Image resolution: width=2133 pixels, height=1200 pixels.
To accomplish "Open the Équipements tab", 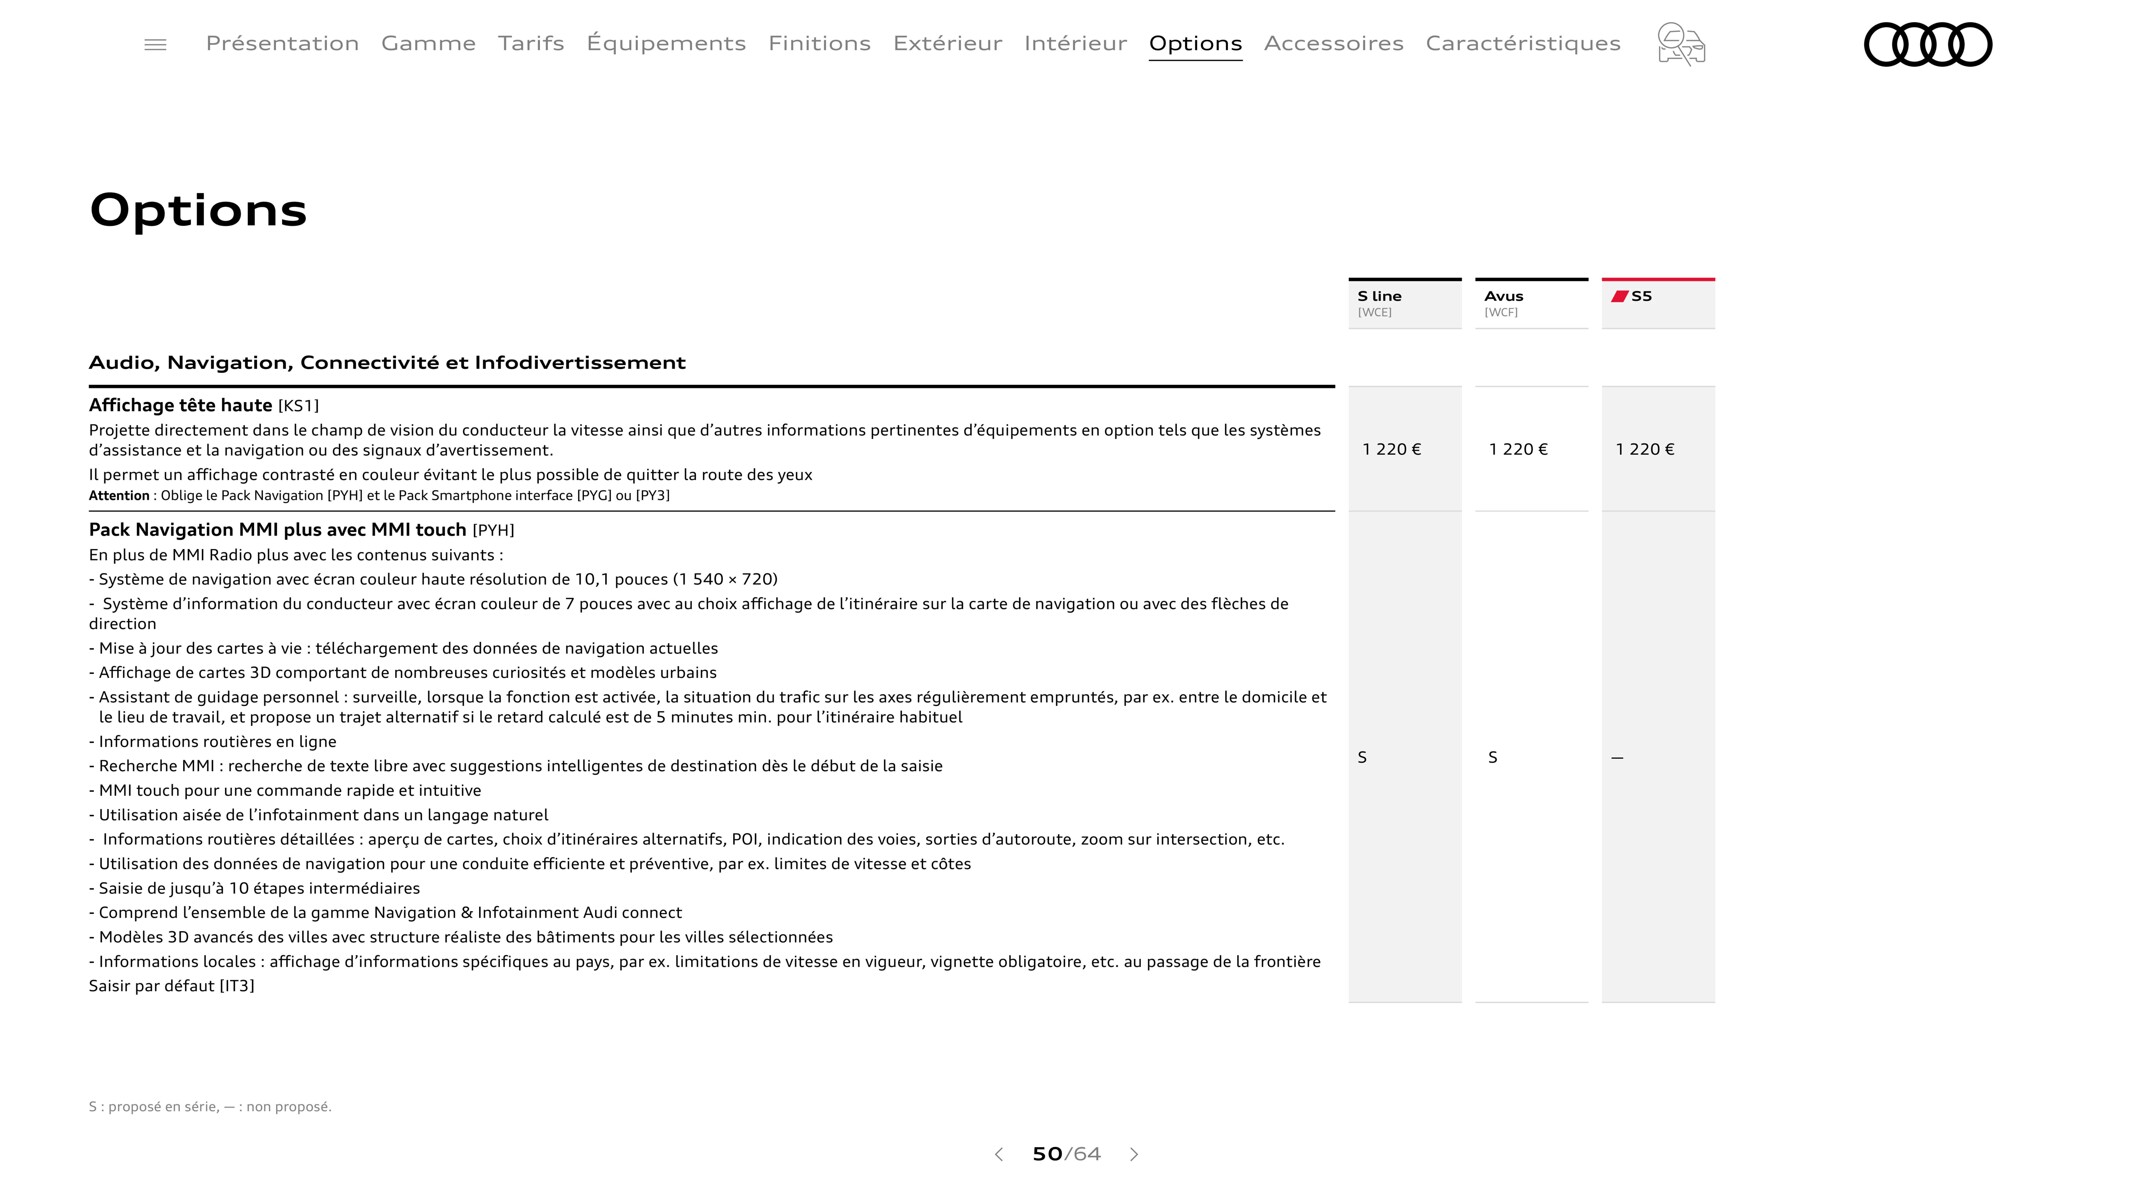I will (x=666, y=43).
